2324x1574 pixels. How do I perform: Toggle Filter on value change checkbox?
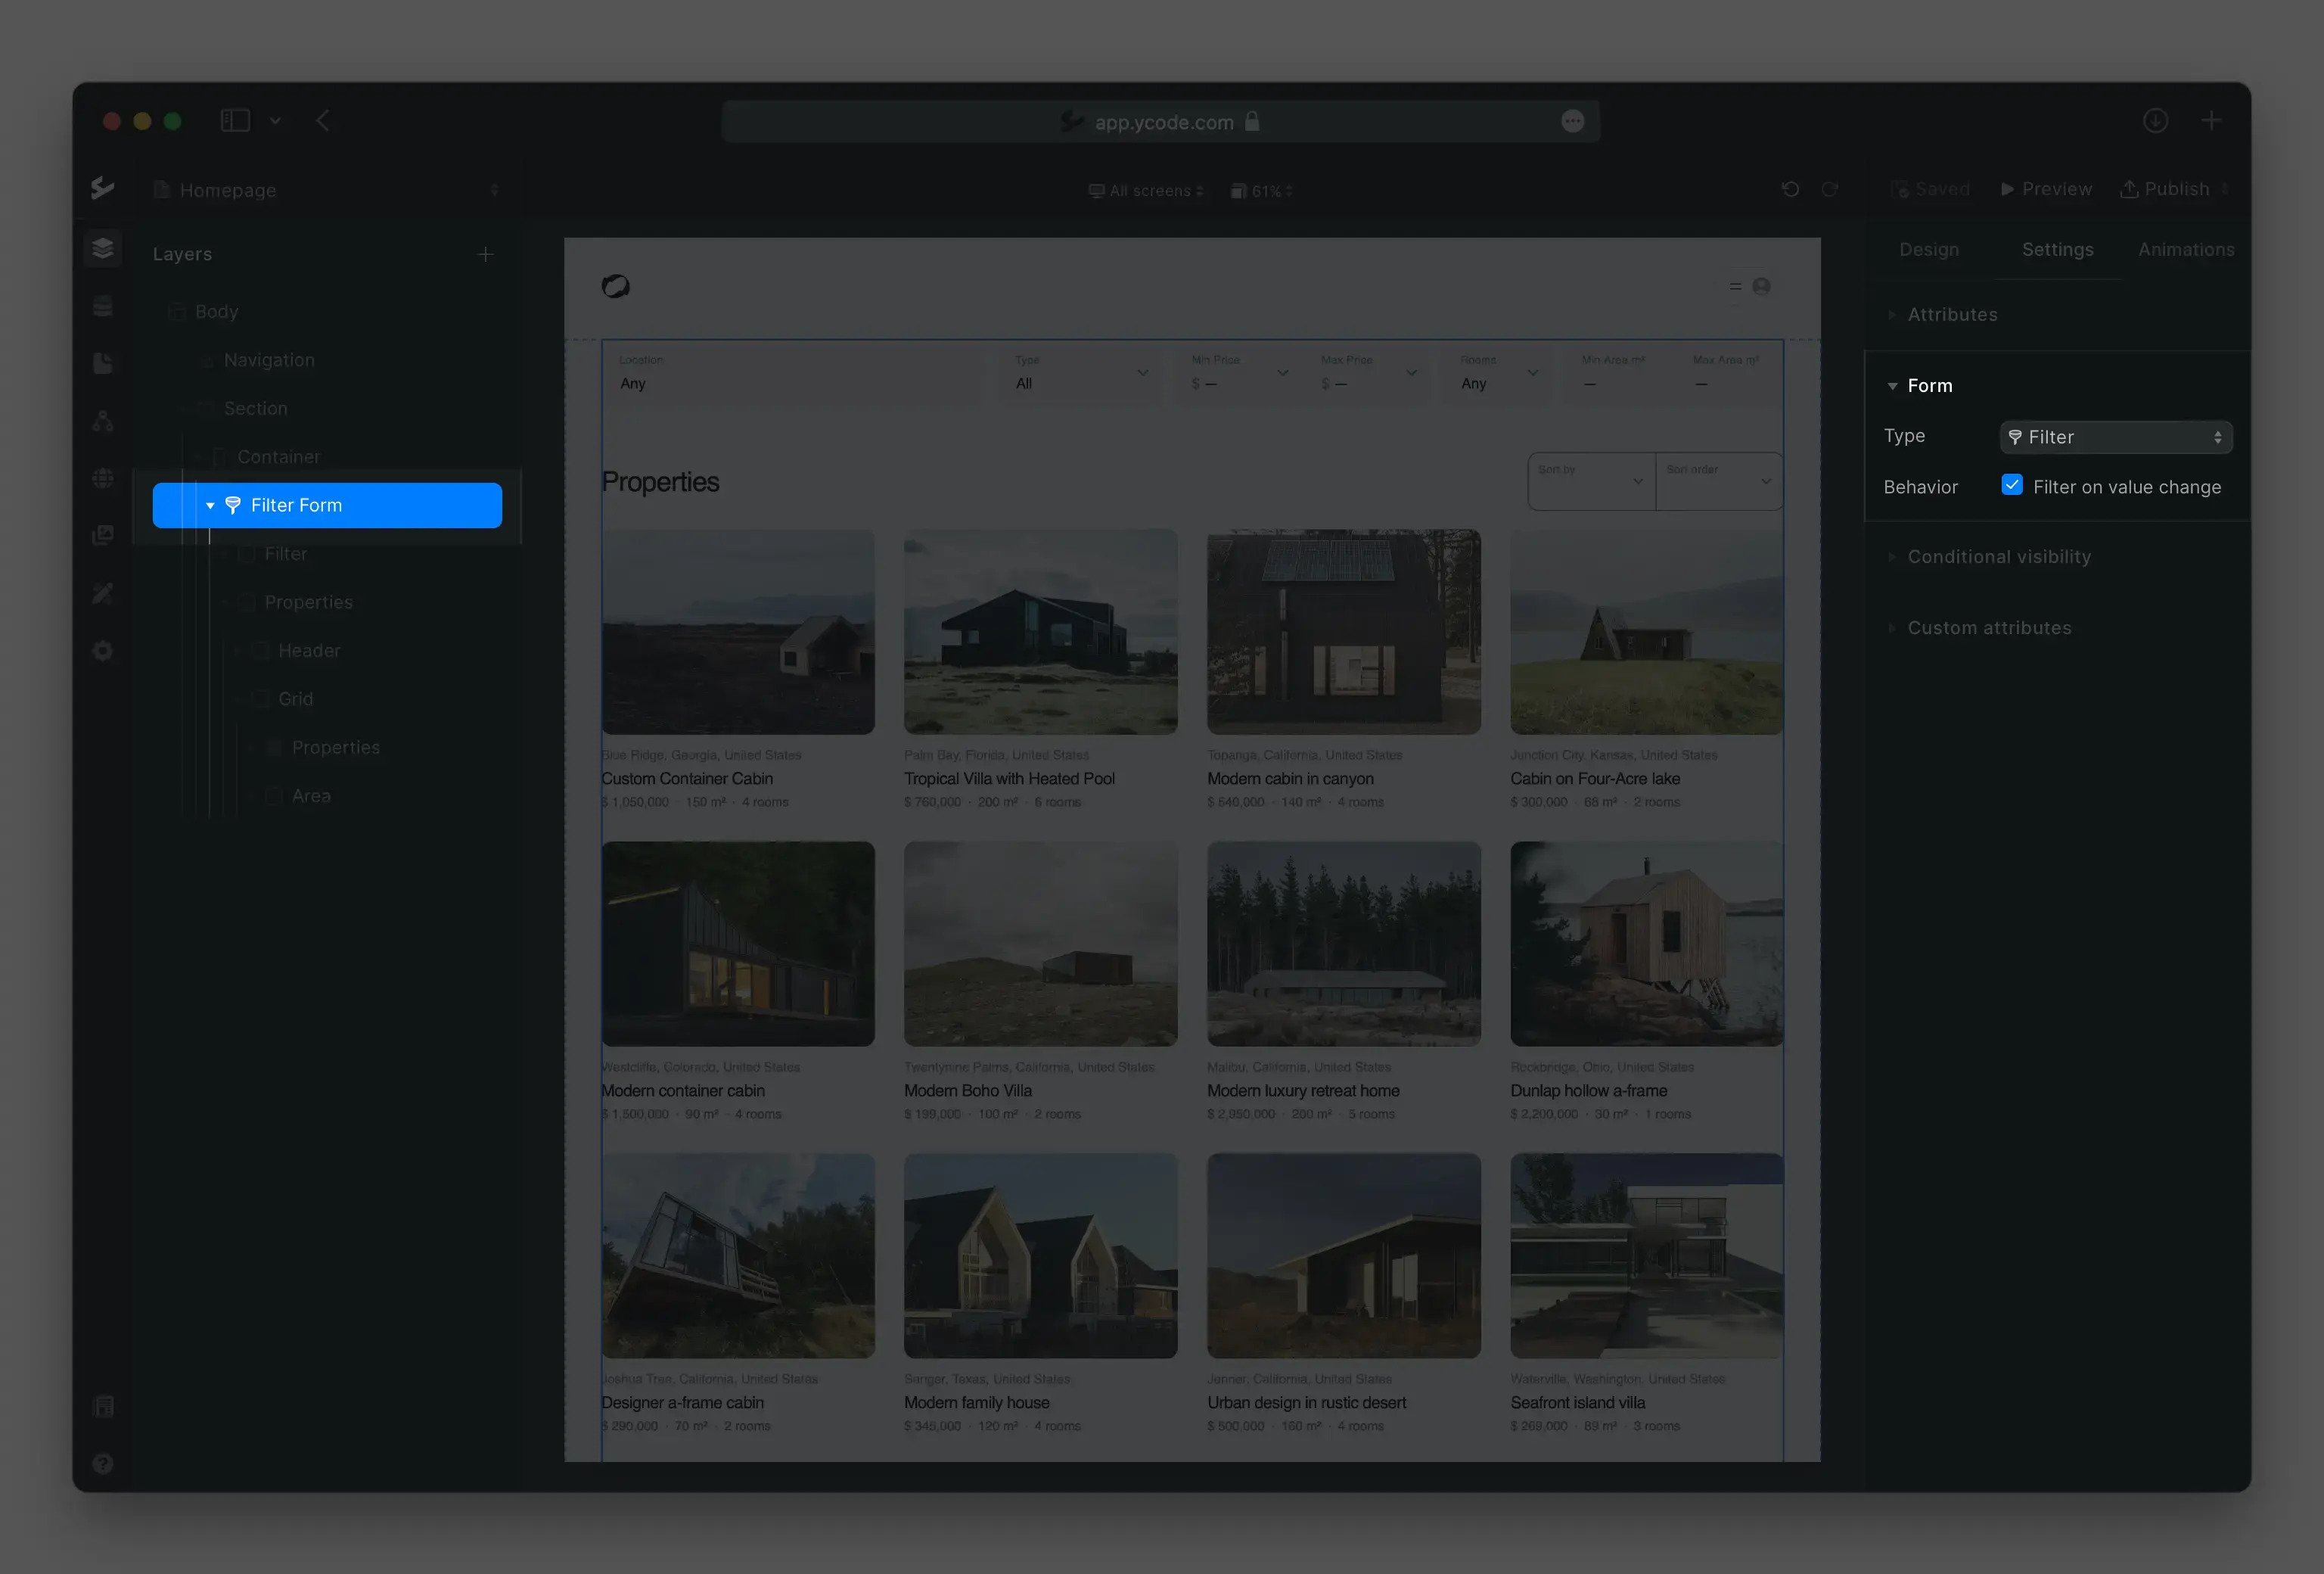(x=2012, y=485)
